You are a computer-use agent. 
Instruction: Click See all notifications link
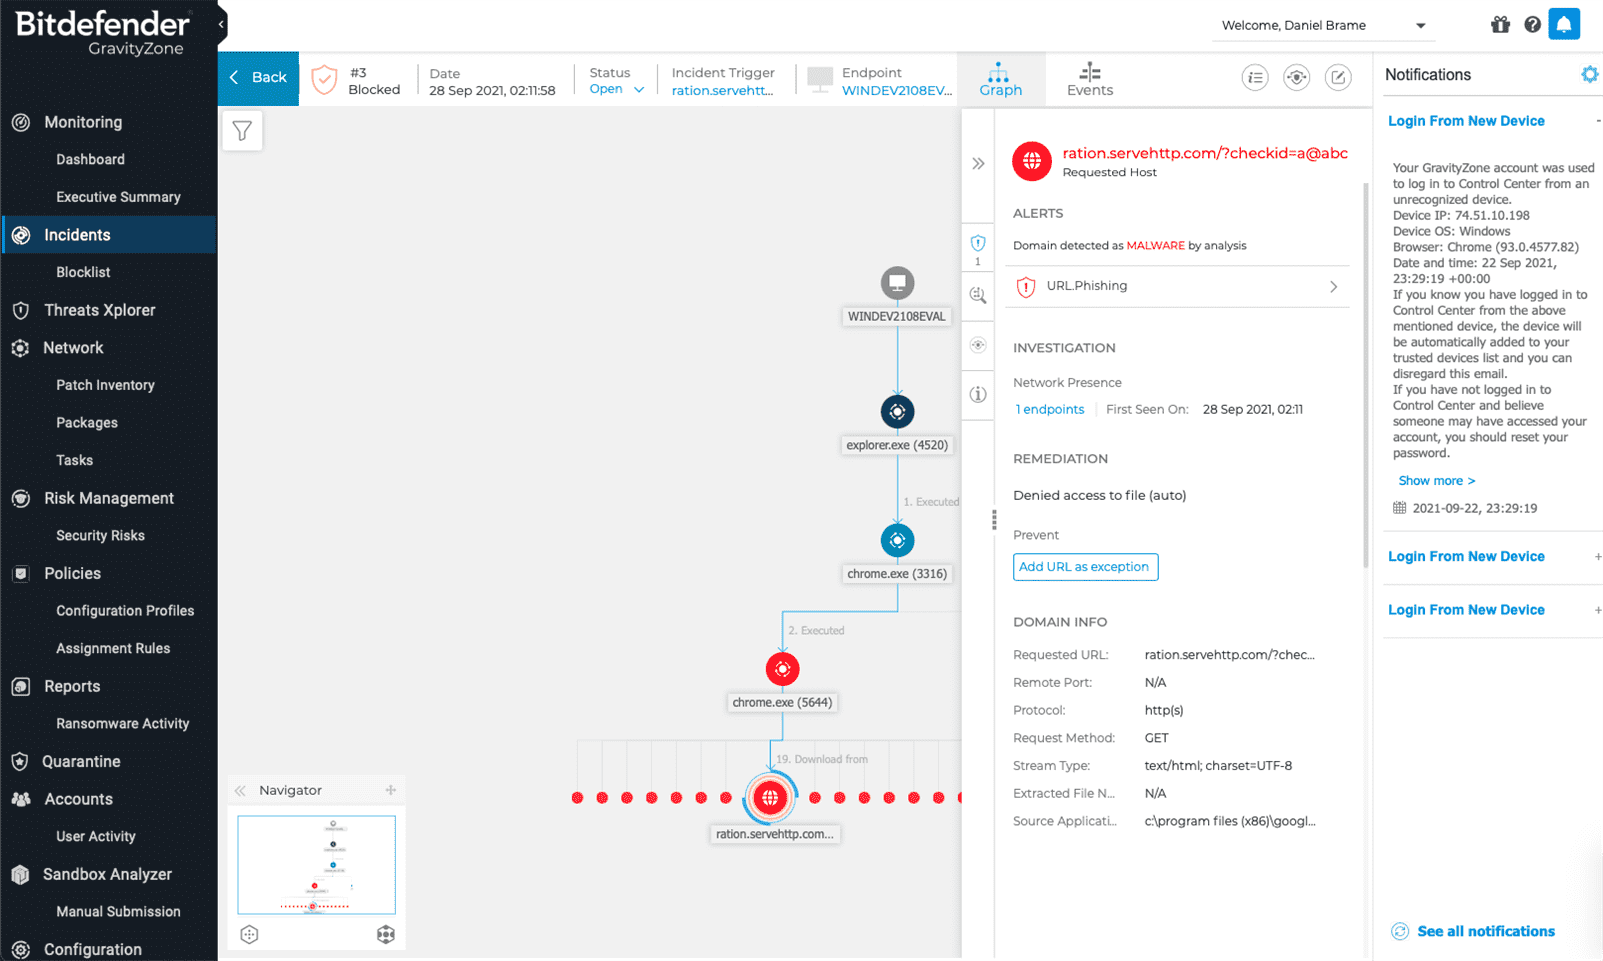click(1486, 931)
